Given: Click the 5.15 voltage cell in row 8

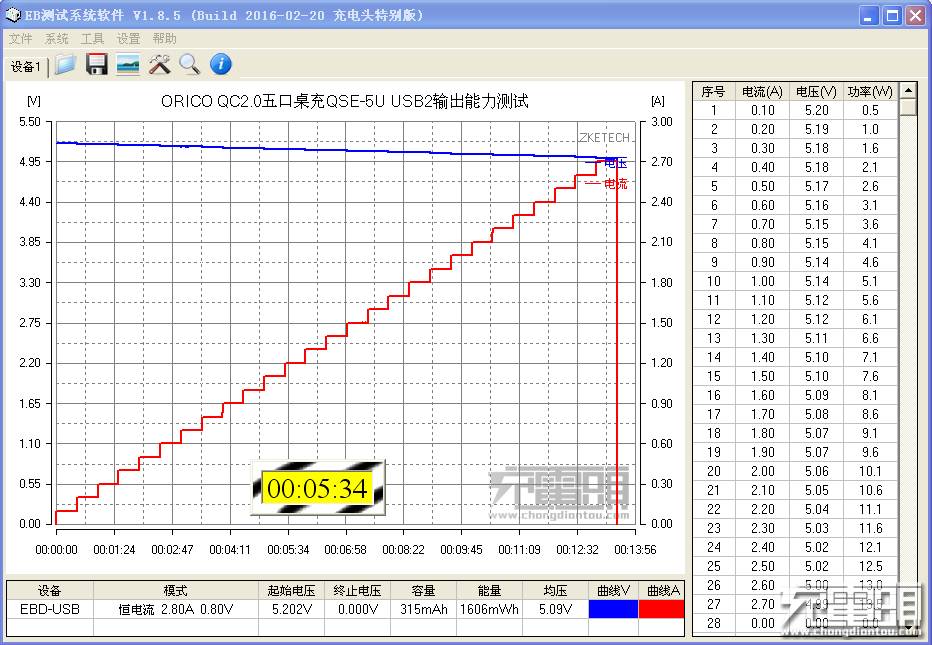Looking at the screenshot, I should coord(816,243).
